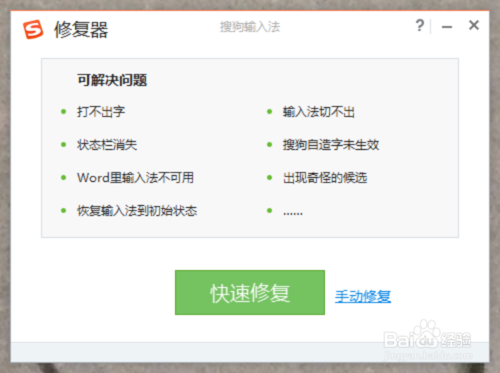
Task: Open the 手动修复 link
Action: (363, 296)
